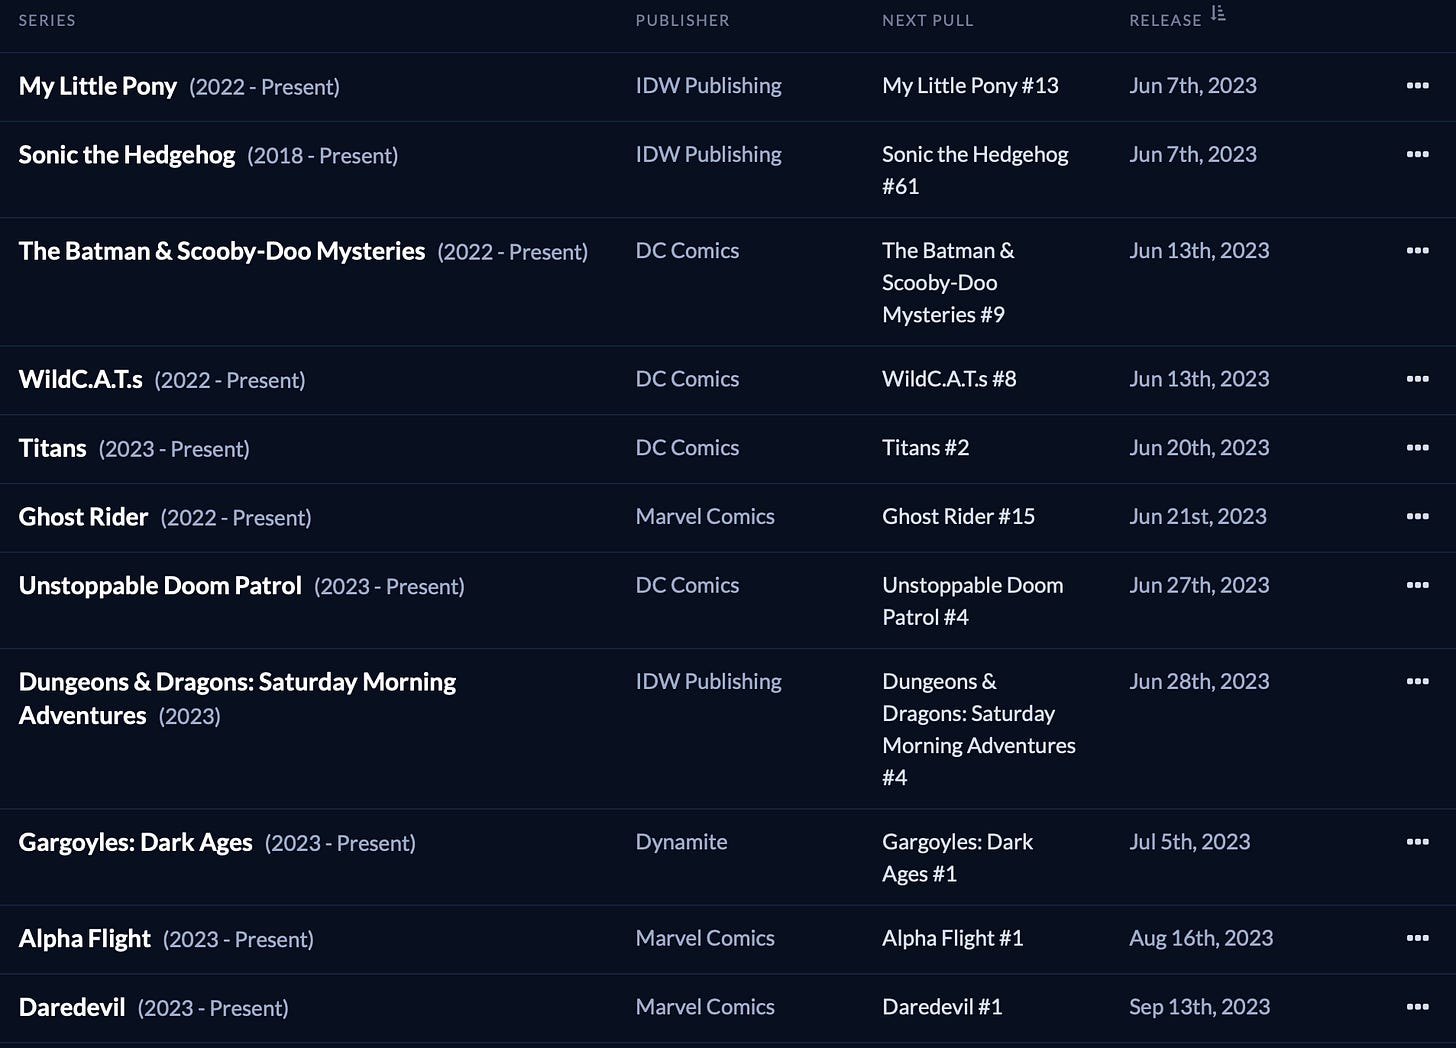1456x1048 pixels.
Task: Select the Jun 20th, 2023 release date
Action: 1199,448
